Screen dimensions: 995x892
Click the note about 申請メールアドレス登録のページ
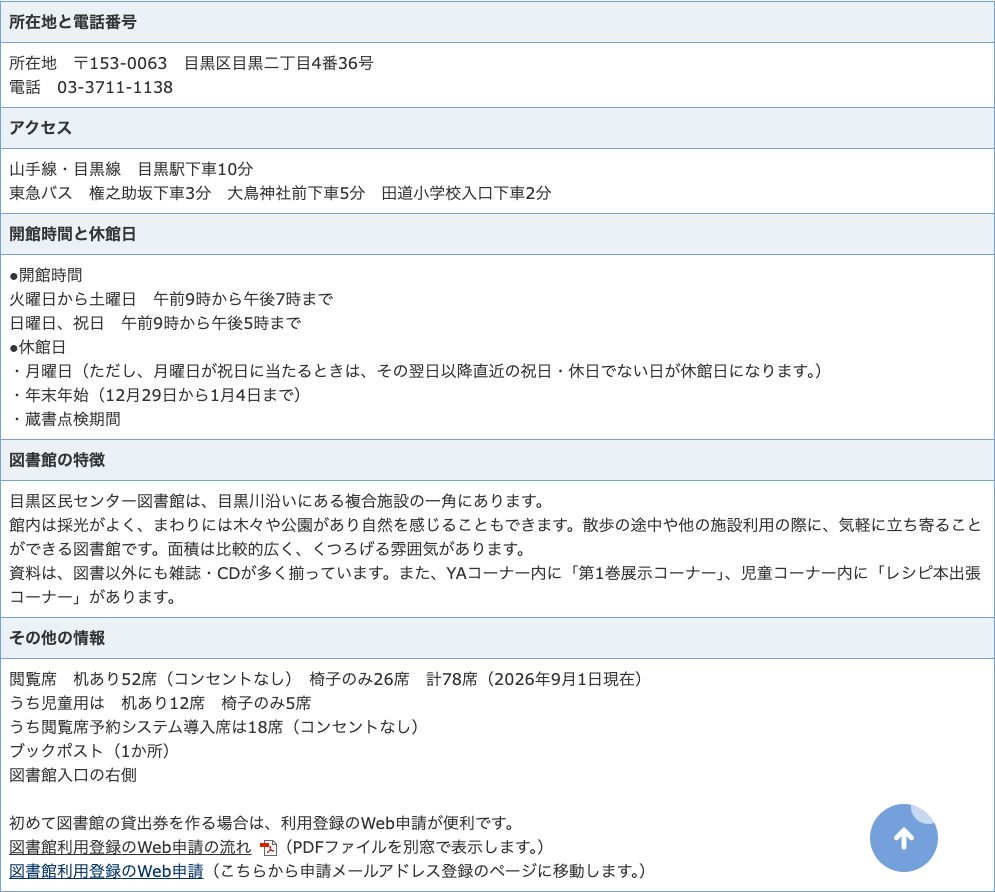tap(426, 871)
